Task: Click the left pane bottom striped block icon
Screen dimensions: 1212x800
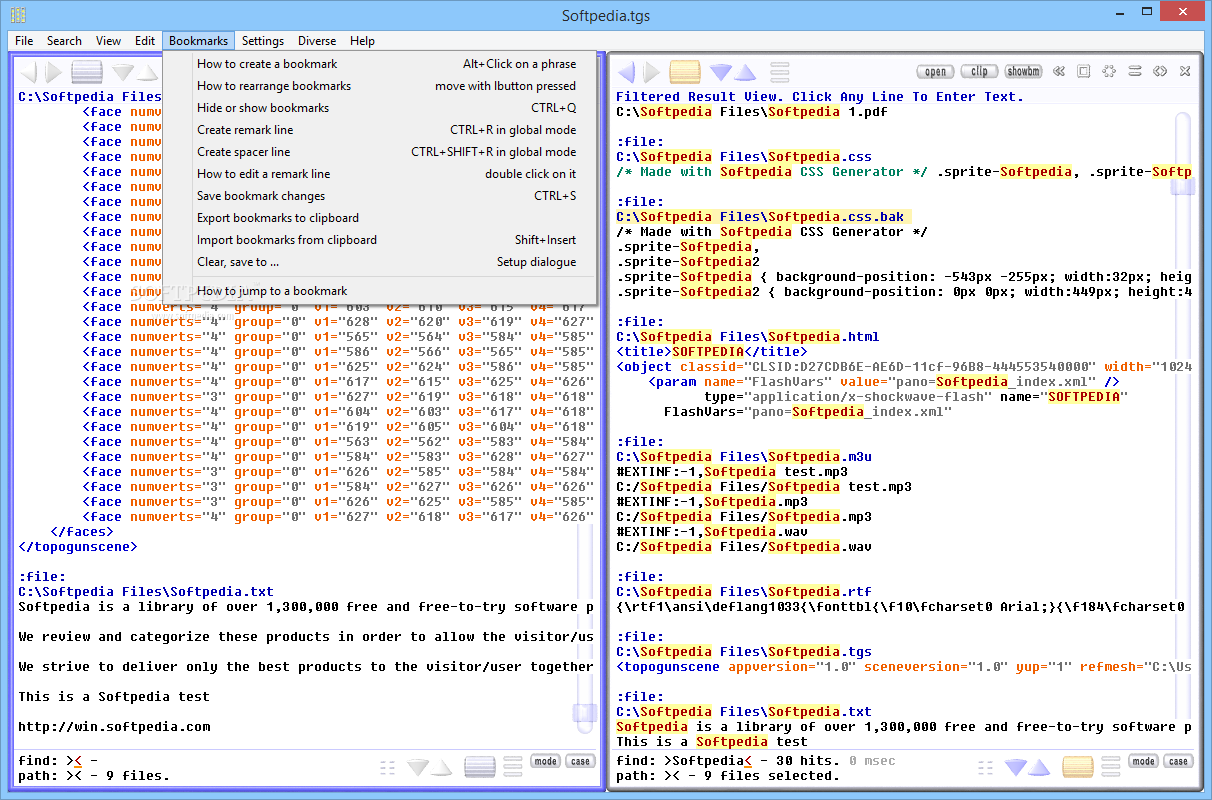Action: 480,767
